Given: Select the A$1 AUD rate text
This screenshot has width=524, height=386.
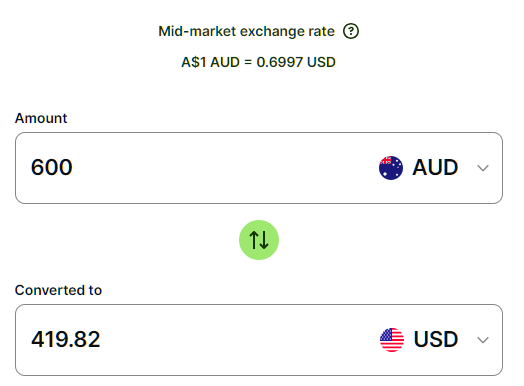Looking at the screenshot, I should (211, 62).
